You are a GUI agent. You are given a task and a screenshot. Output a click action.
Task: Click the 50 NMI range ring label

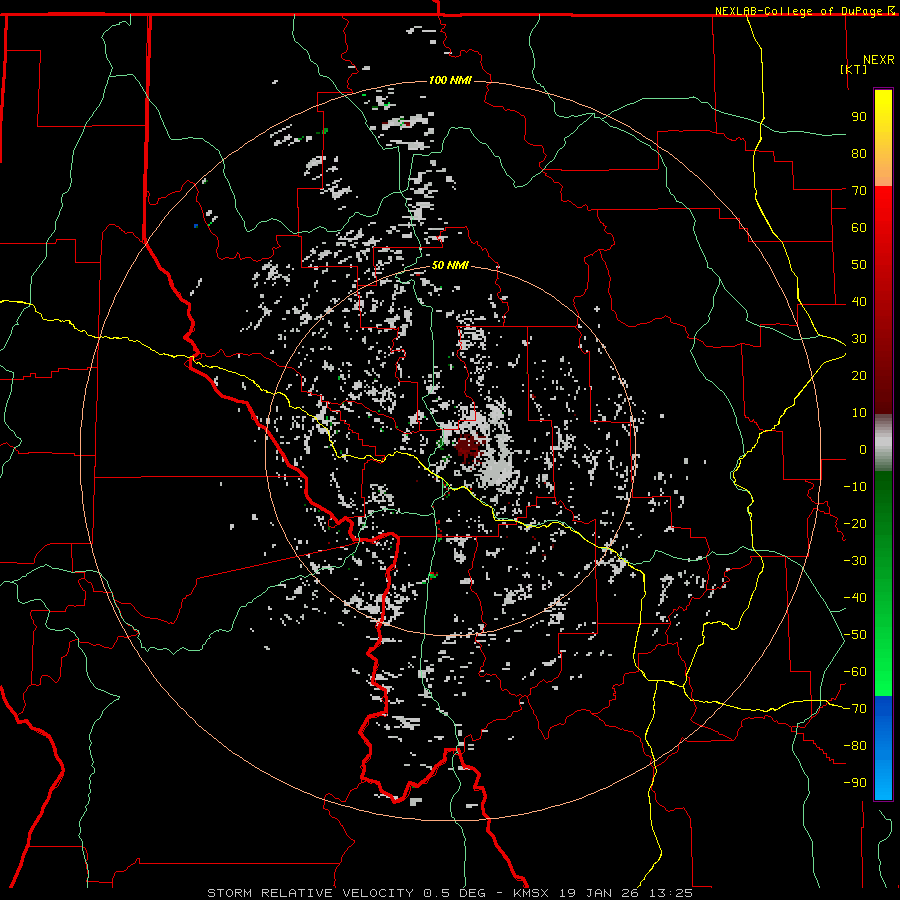(x=450, y=265)
